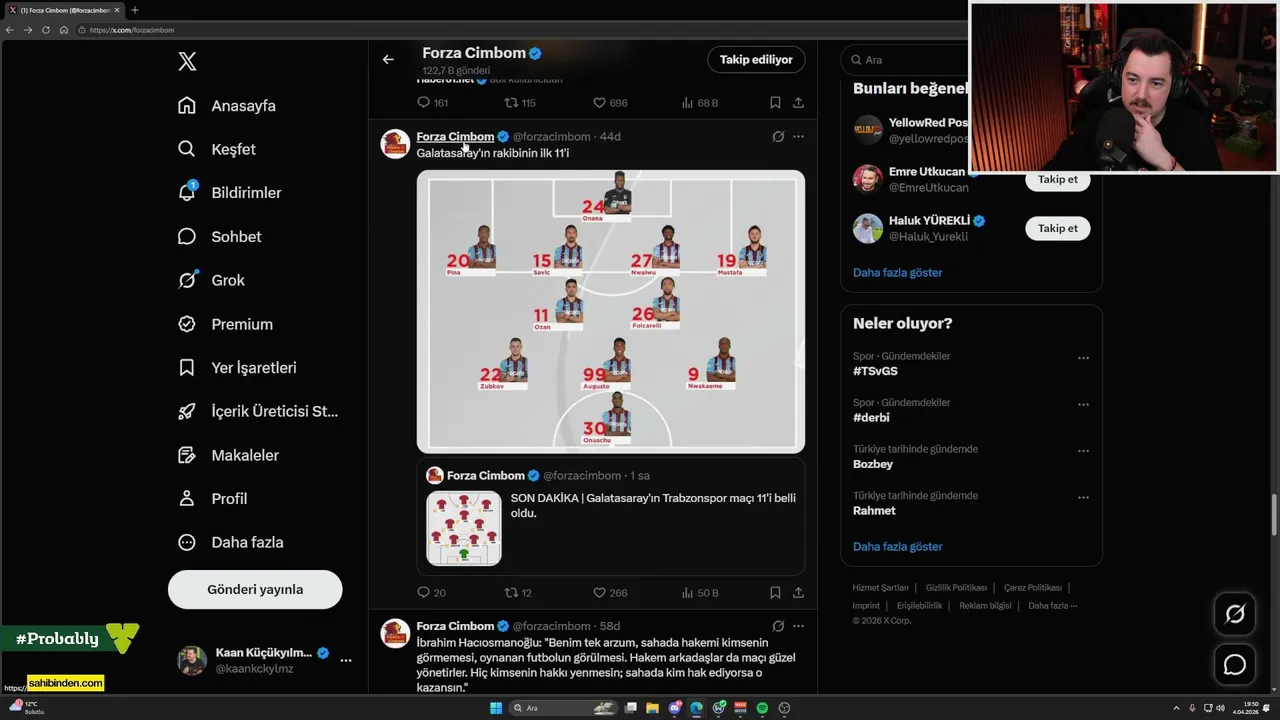Follow Haluk YÜREKLİ
The image size is (1280, 720).
click(x=1057, y=228)
